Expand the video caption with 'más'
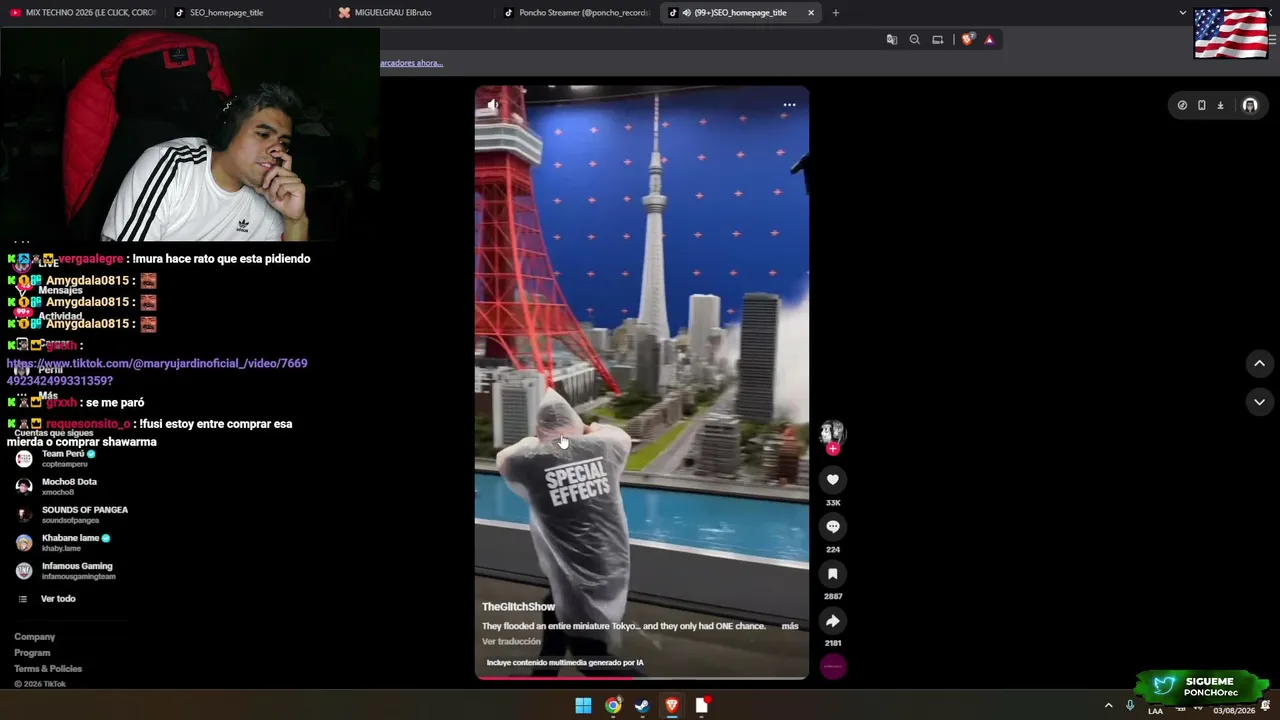The width and height of the screenshot is (1280, 720). point(790,626)
